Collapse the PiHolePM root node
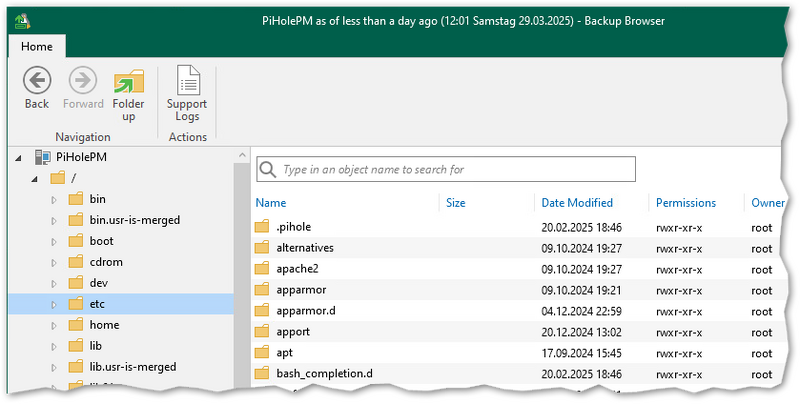Image resolution: width=800 pixels, height=404 pixels. [x=19, y=157]
